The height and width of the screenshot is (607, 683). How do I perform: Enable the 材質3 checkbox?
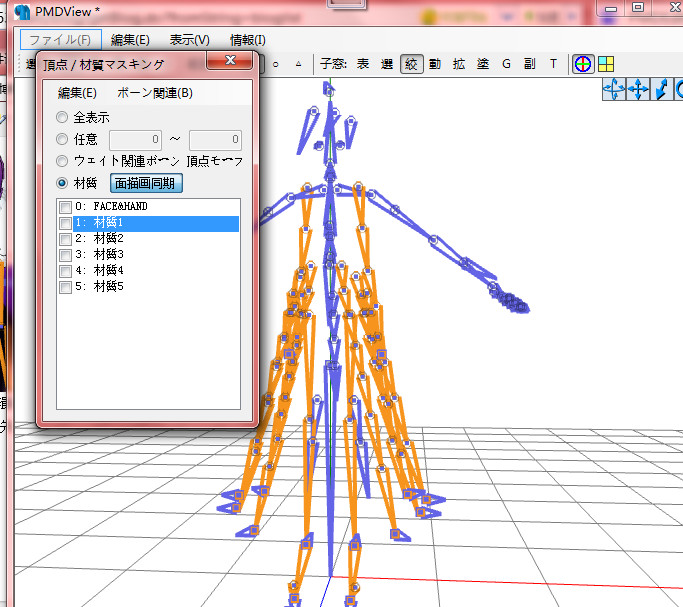[x=65, y=255]
